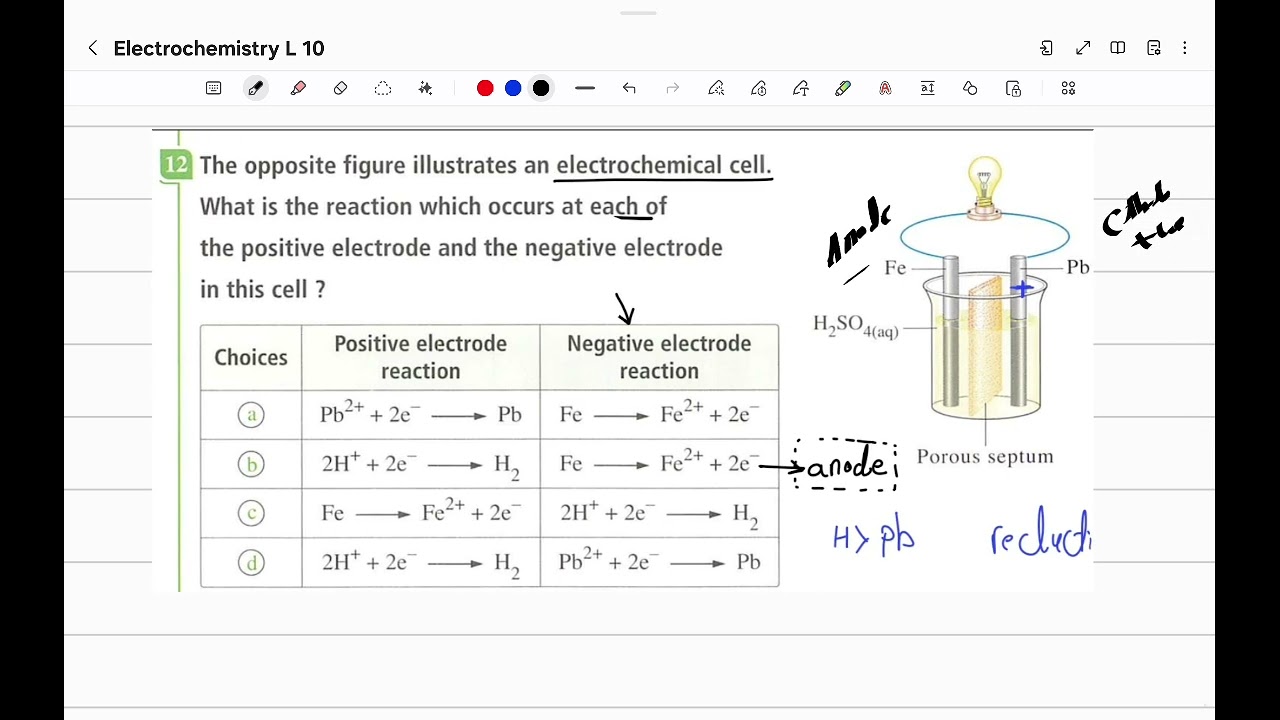Open page settings icon with gear

click(1154, 48)
